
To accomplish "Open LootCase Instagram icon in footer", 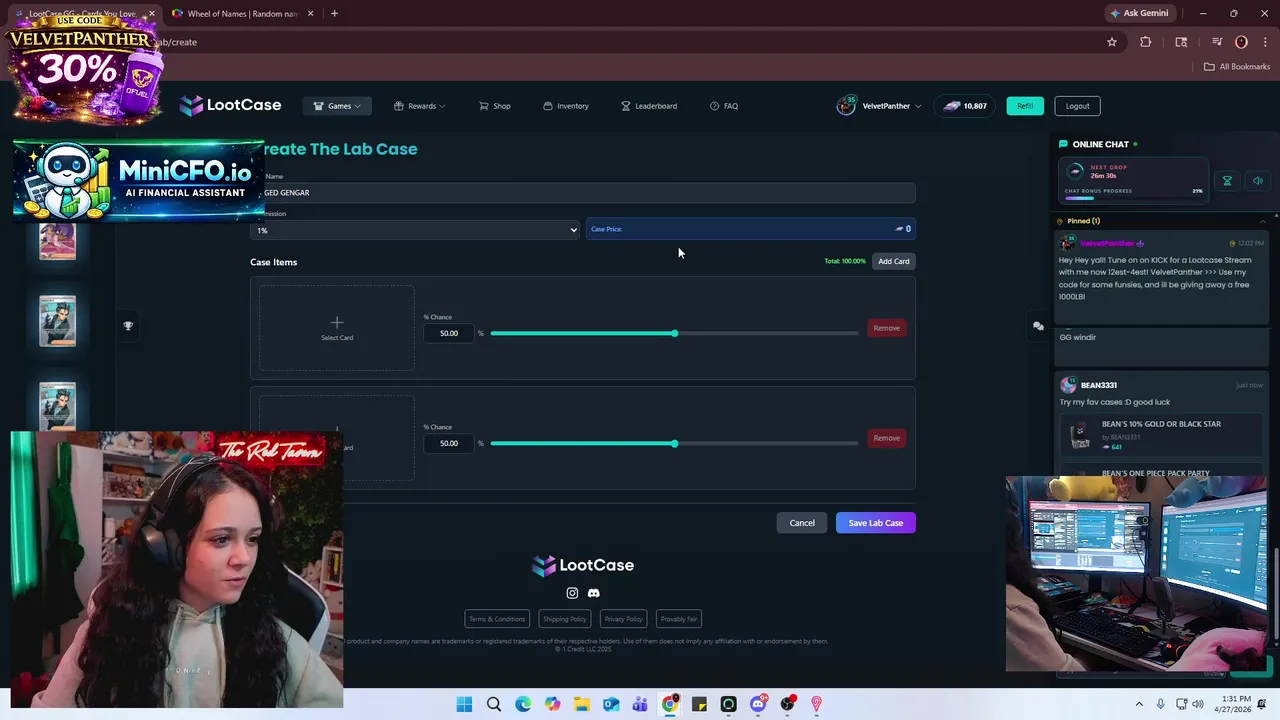I will pos(572,593).
